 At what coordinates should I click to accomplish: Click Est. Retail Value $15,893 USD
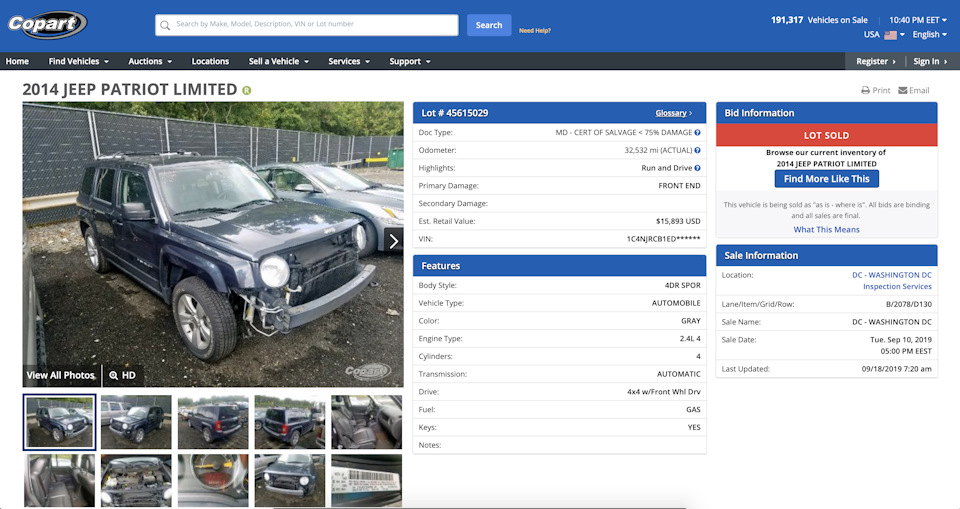pyautogui.click(x=678, y=221)
